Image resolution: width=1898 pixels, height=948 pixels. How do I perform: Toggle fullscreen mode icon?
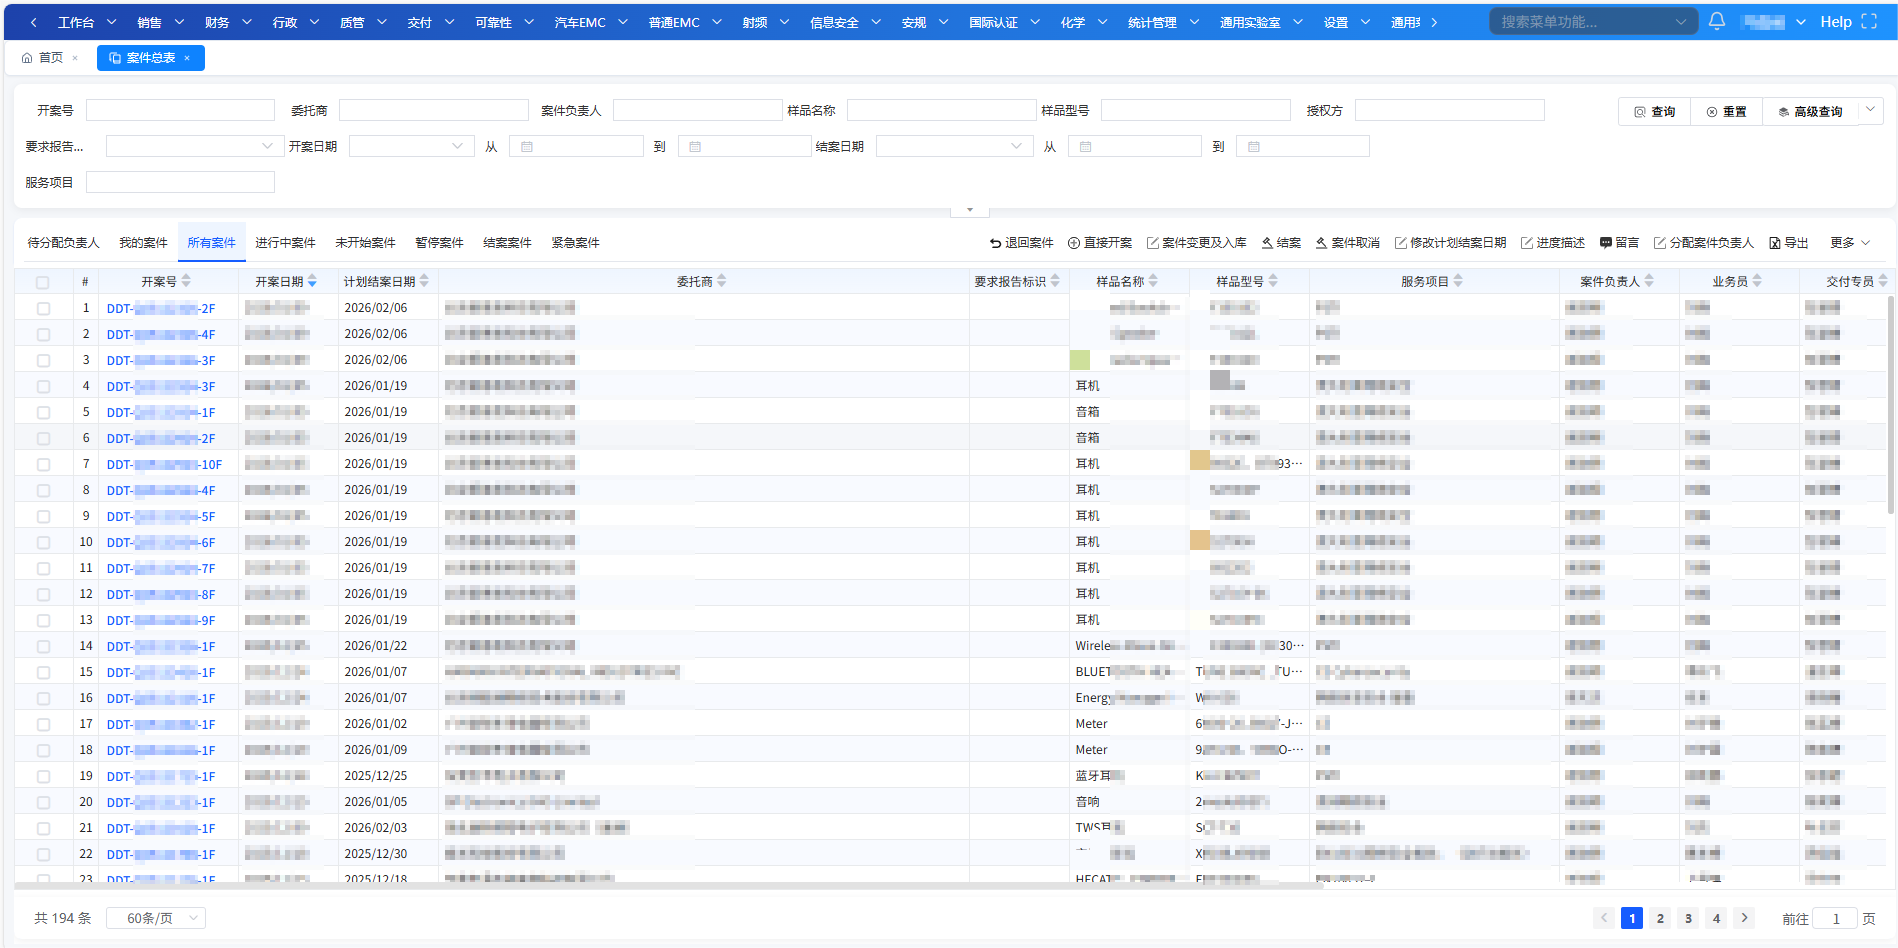point(1869,22)
